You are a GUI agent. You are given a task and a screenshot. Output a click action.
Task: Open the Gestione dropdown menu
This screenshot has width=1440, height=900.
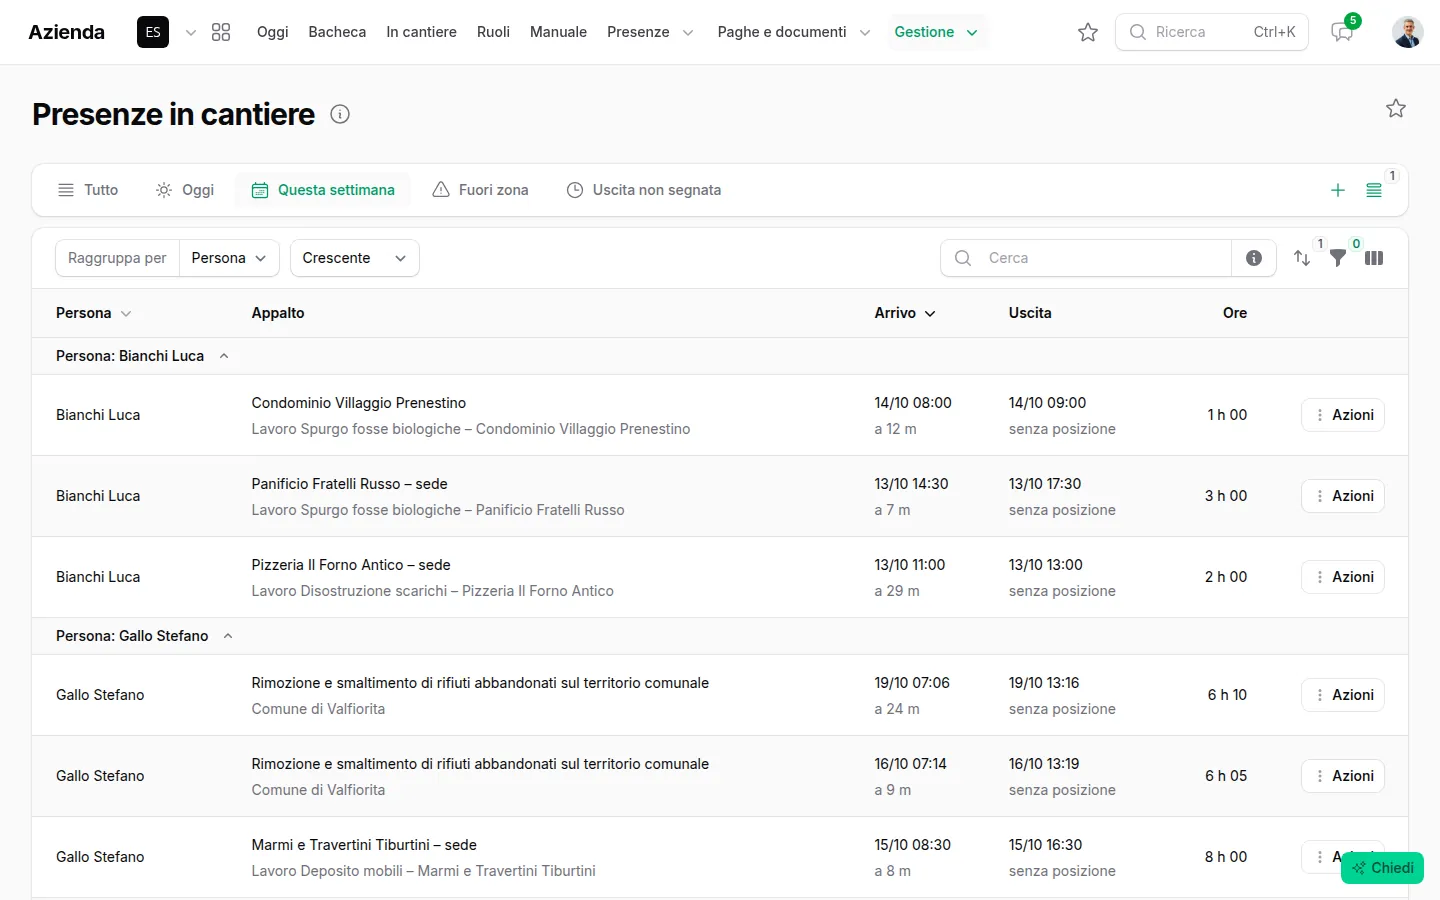(936, 32)
